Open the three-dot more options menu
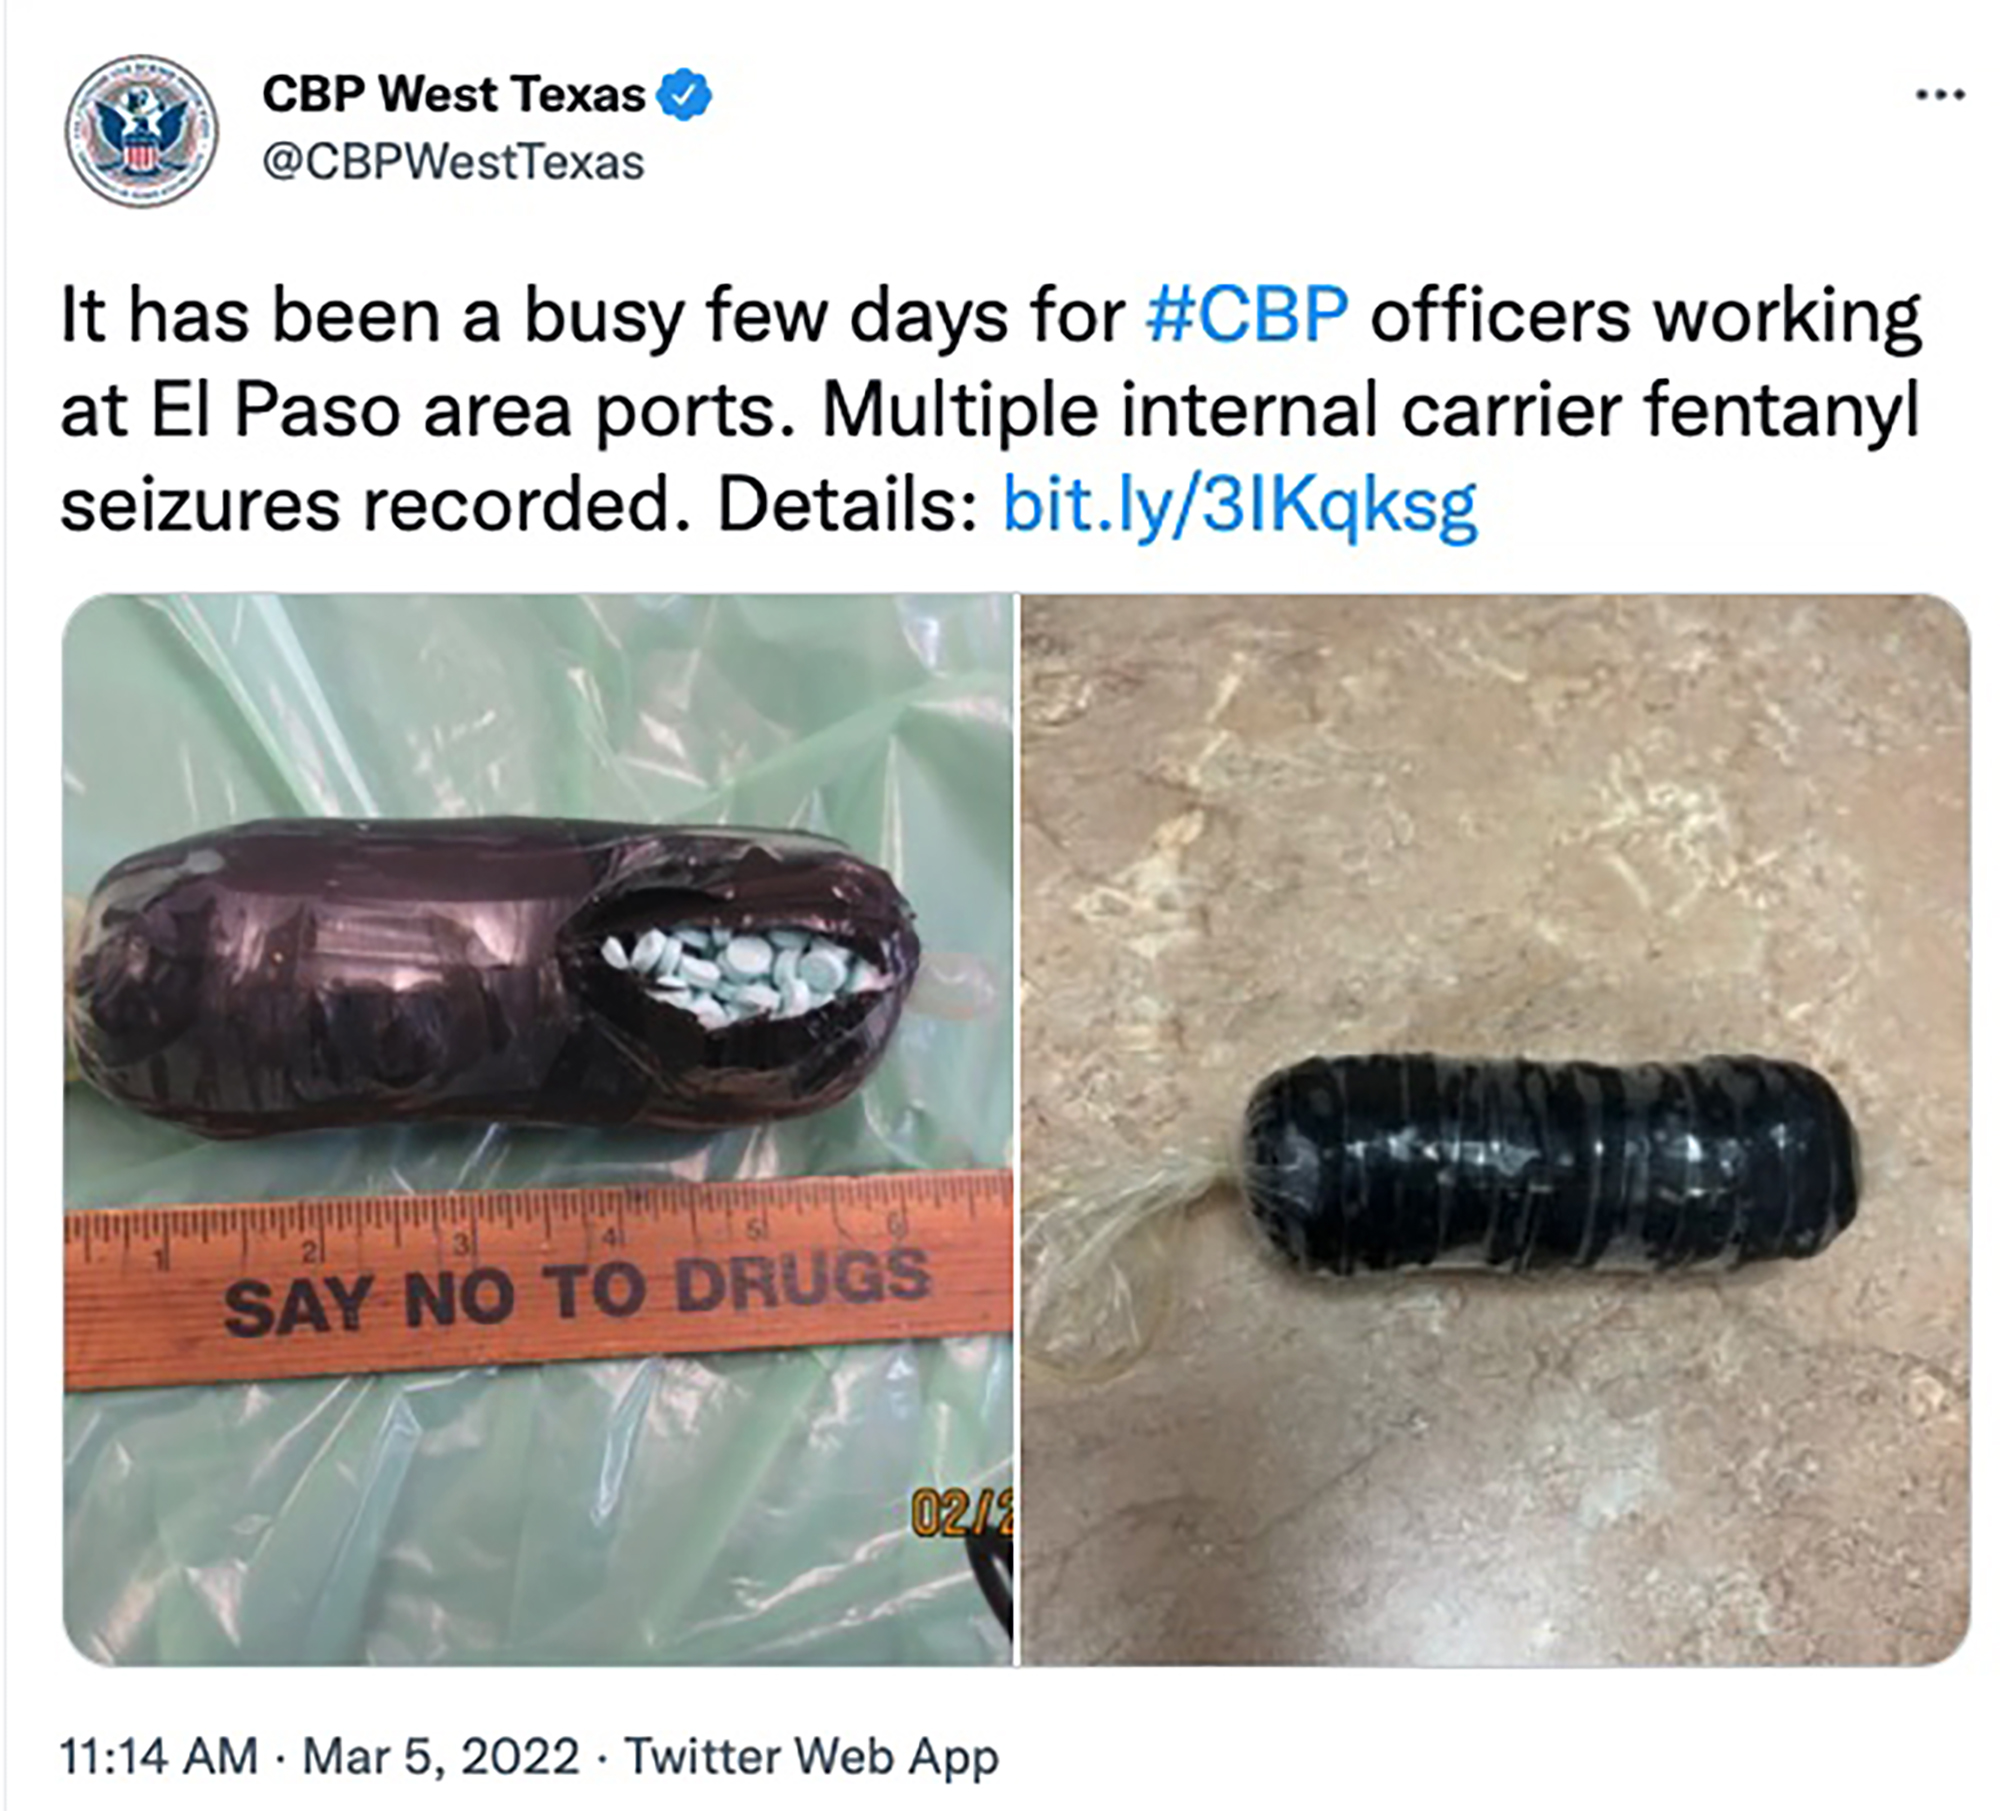The width and height of the screenshot is (2000, 1811). click(1940, 96)
